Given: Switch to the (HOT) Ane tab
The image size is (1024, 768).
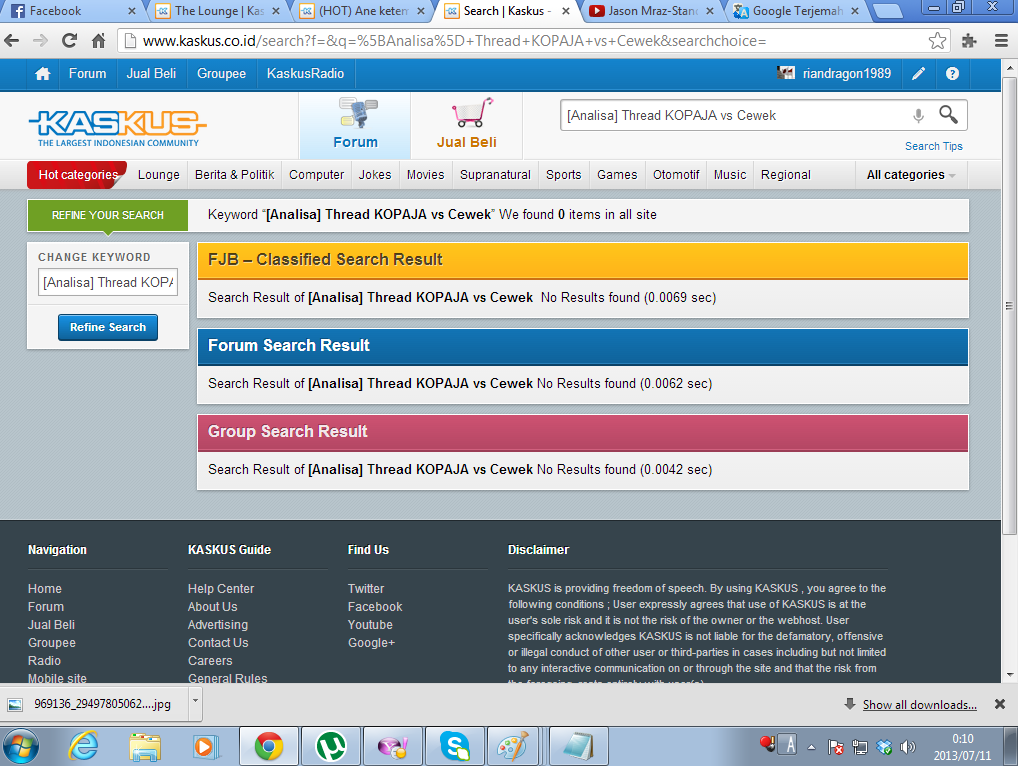Looking at the screenshot, I should (x=362, y=11).
